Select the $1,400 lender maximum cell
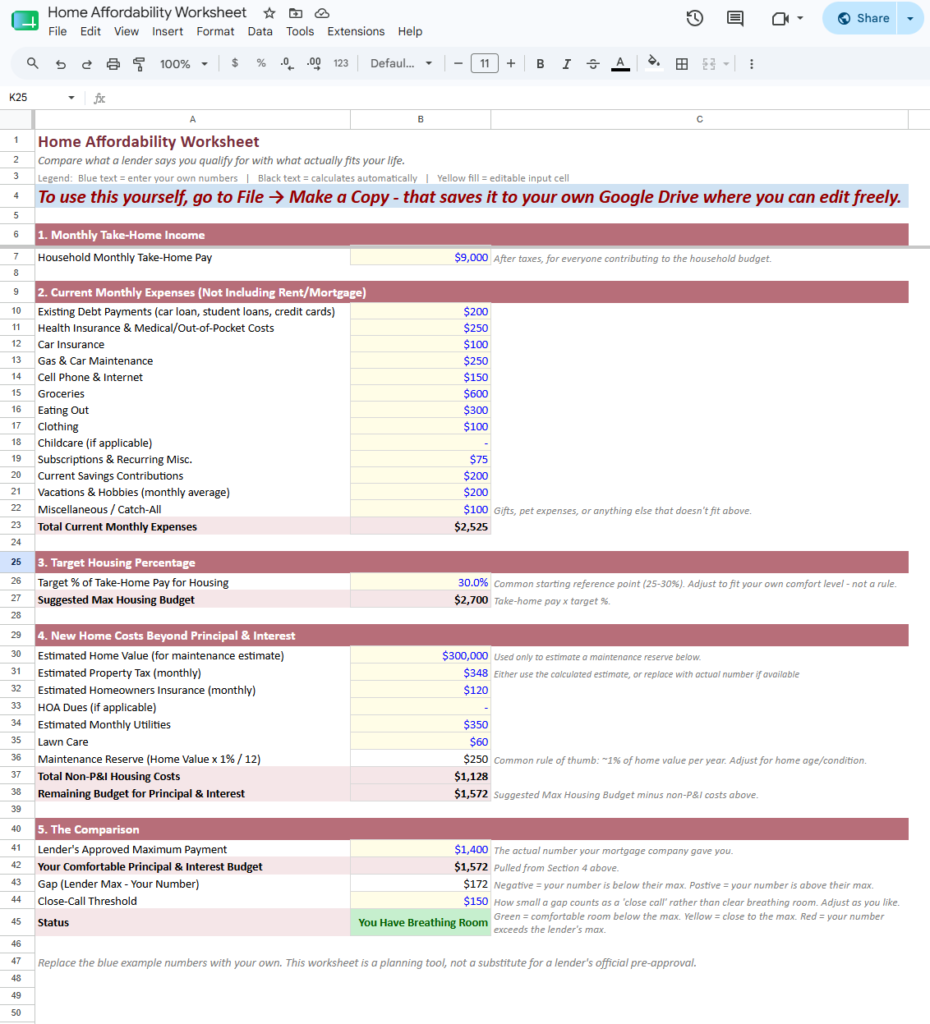The width and height of the screenshot is (930, 1024). click(421, 850)
